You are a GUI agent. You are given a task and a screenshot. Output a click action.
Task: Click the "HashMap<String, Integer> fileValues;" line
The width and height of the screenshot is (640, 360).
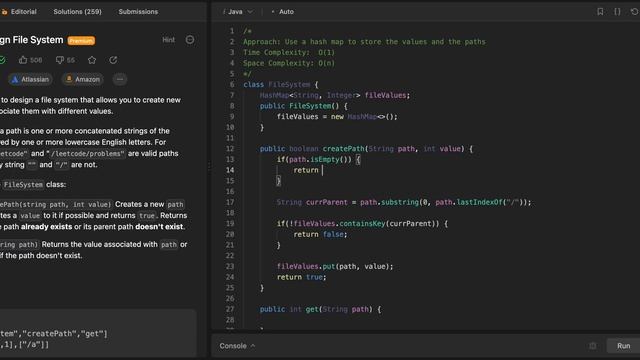pos(335,95)
